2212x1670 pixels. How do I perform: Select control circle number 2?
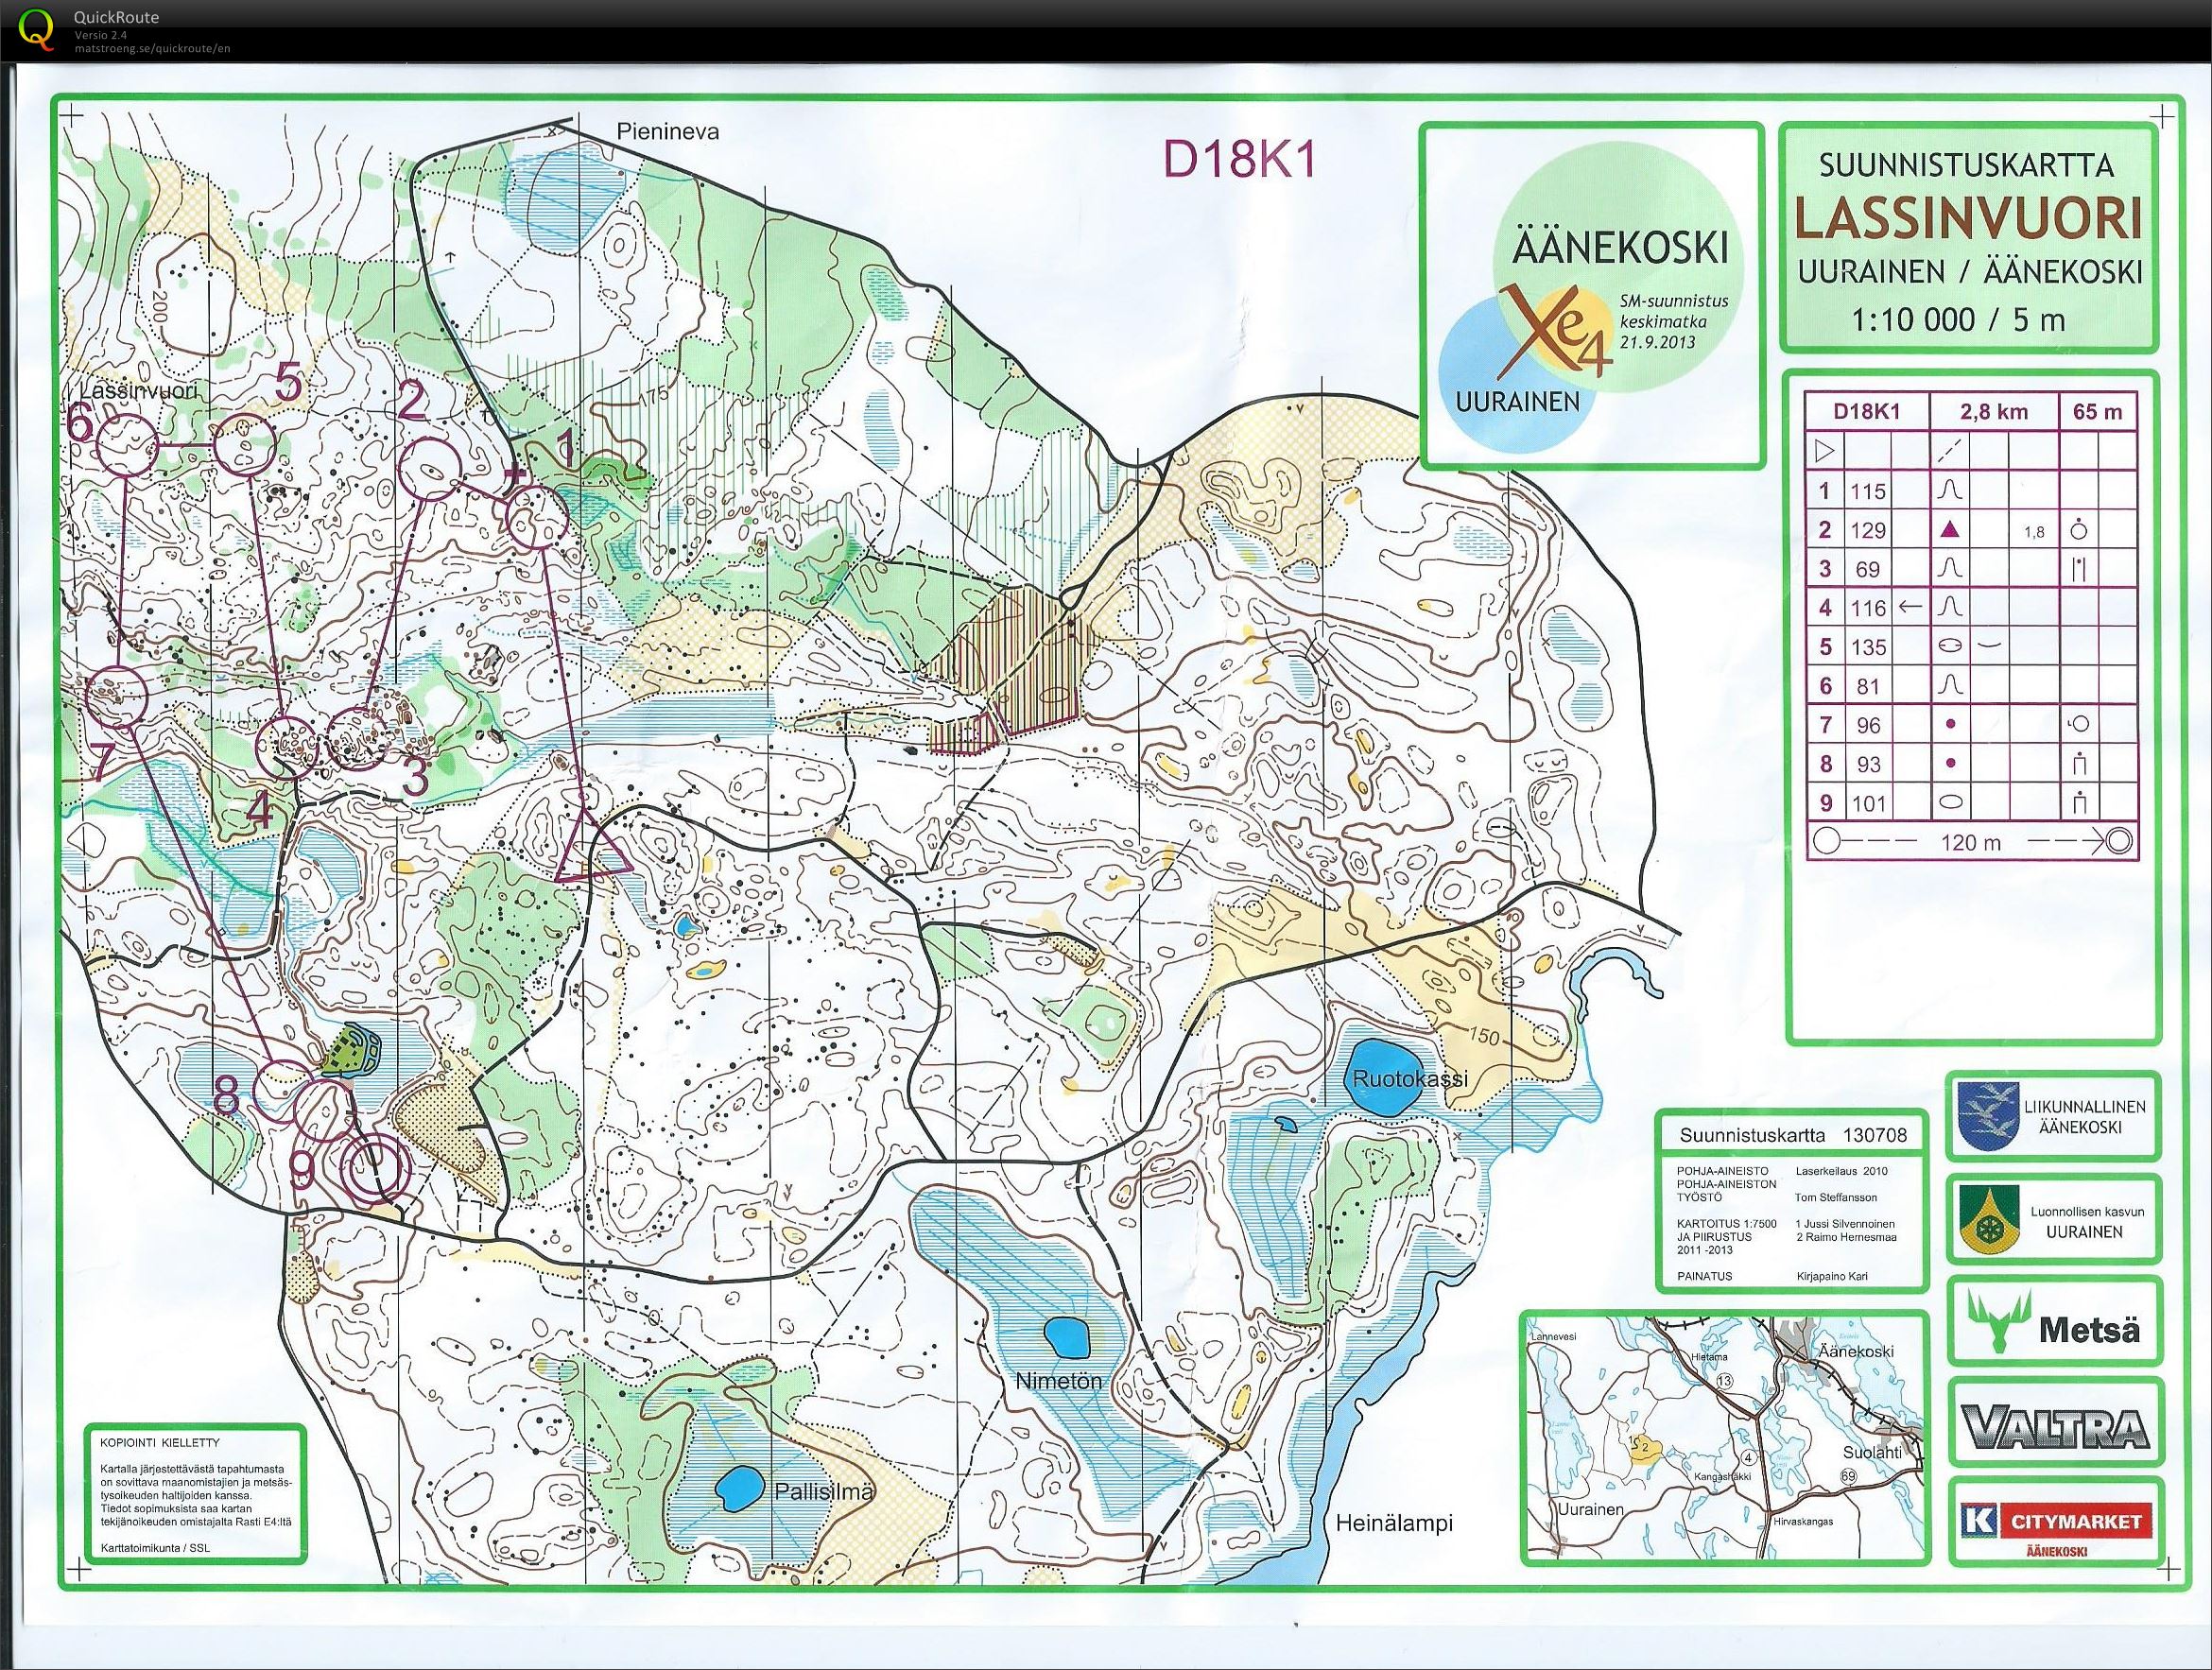point(430,468)
